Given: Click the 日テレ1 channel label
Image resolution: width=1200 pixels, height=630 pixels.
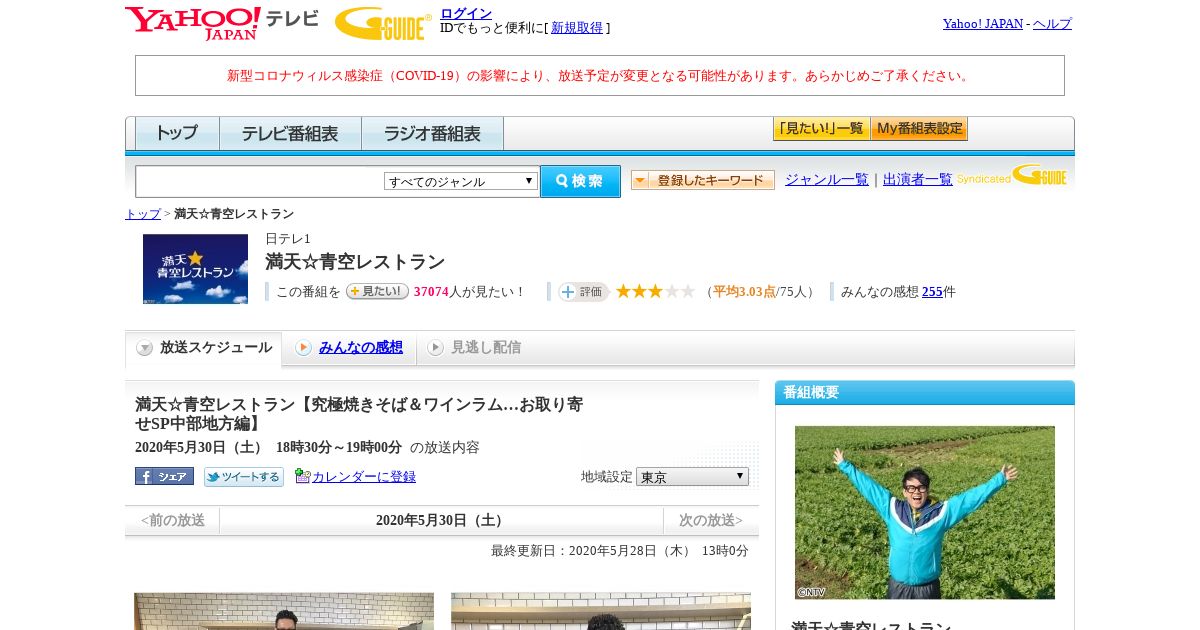Looking at the screenshot, I should click(x=288, y=239).
